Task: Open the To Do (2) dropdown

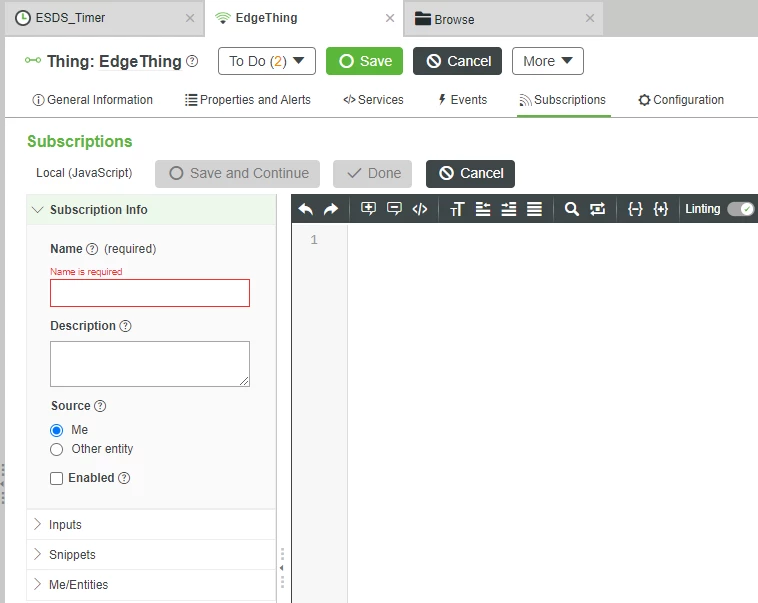Action: tap(267, 61)
